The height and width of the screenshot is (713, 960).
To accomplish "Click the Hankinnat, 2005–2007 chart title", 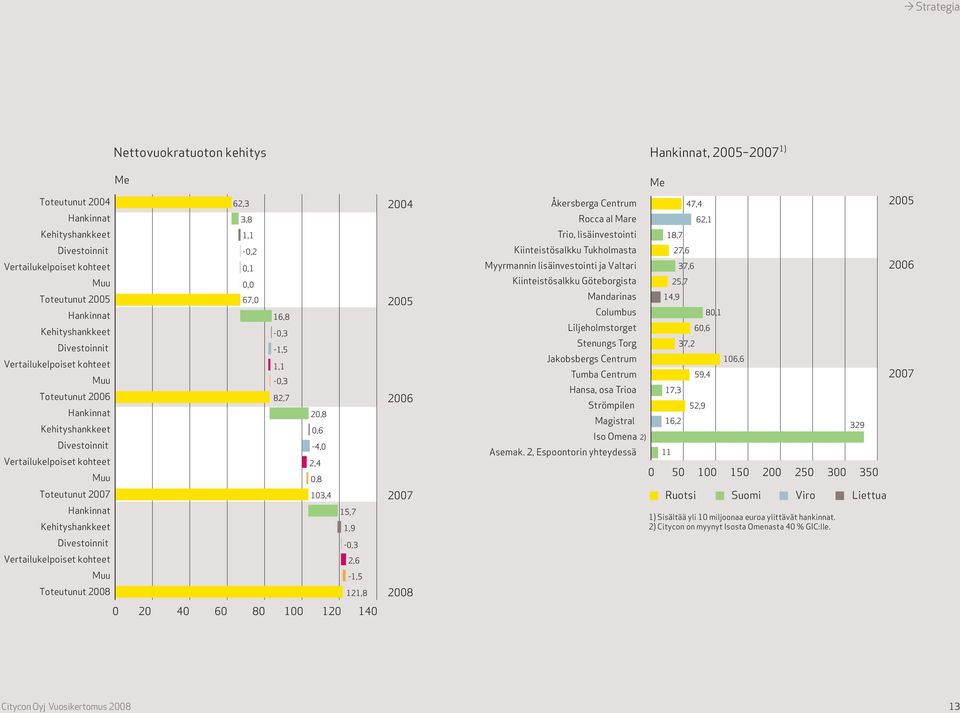I will tap(718, 152).
